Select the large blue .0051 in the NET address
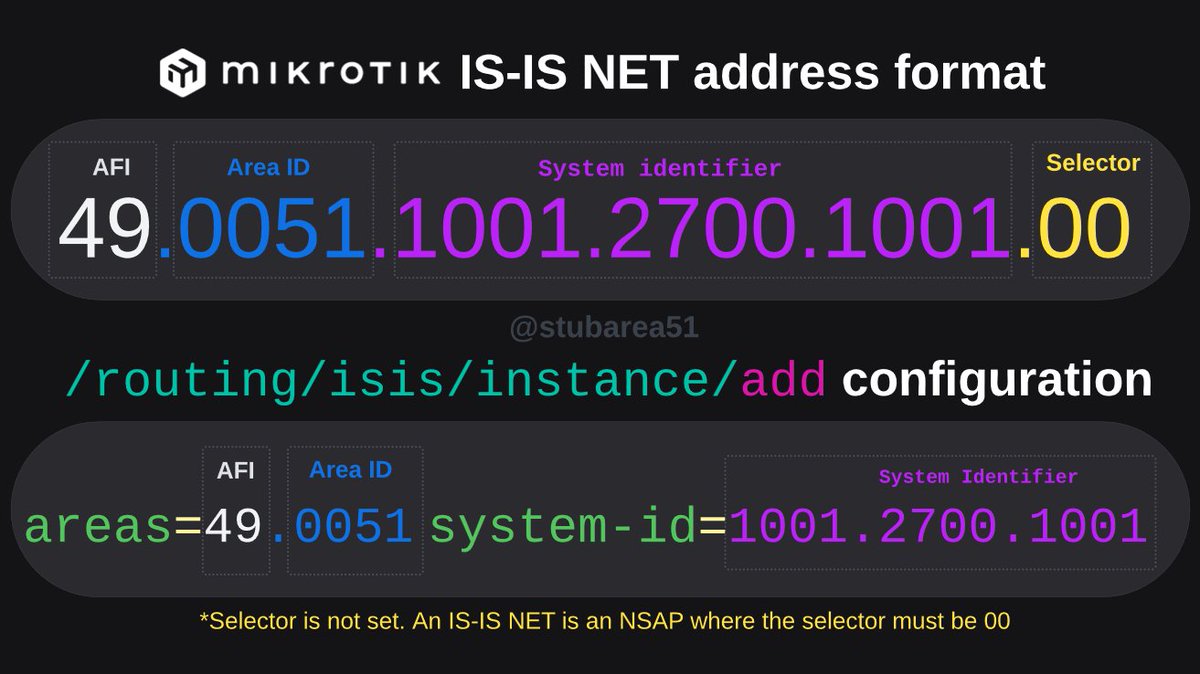The height and width of the screenshot is (674, 1200). (x=263, y=229)
